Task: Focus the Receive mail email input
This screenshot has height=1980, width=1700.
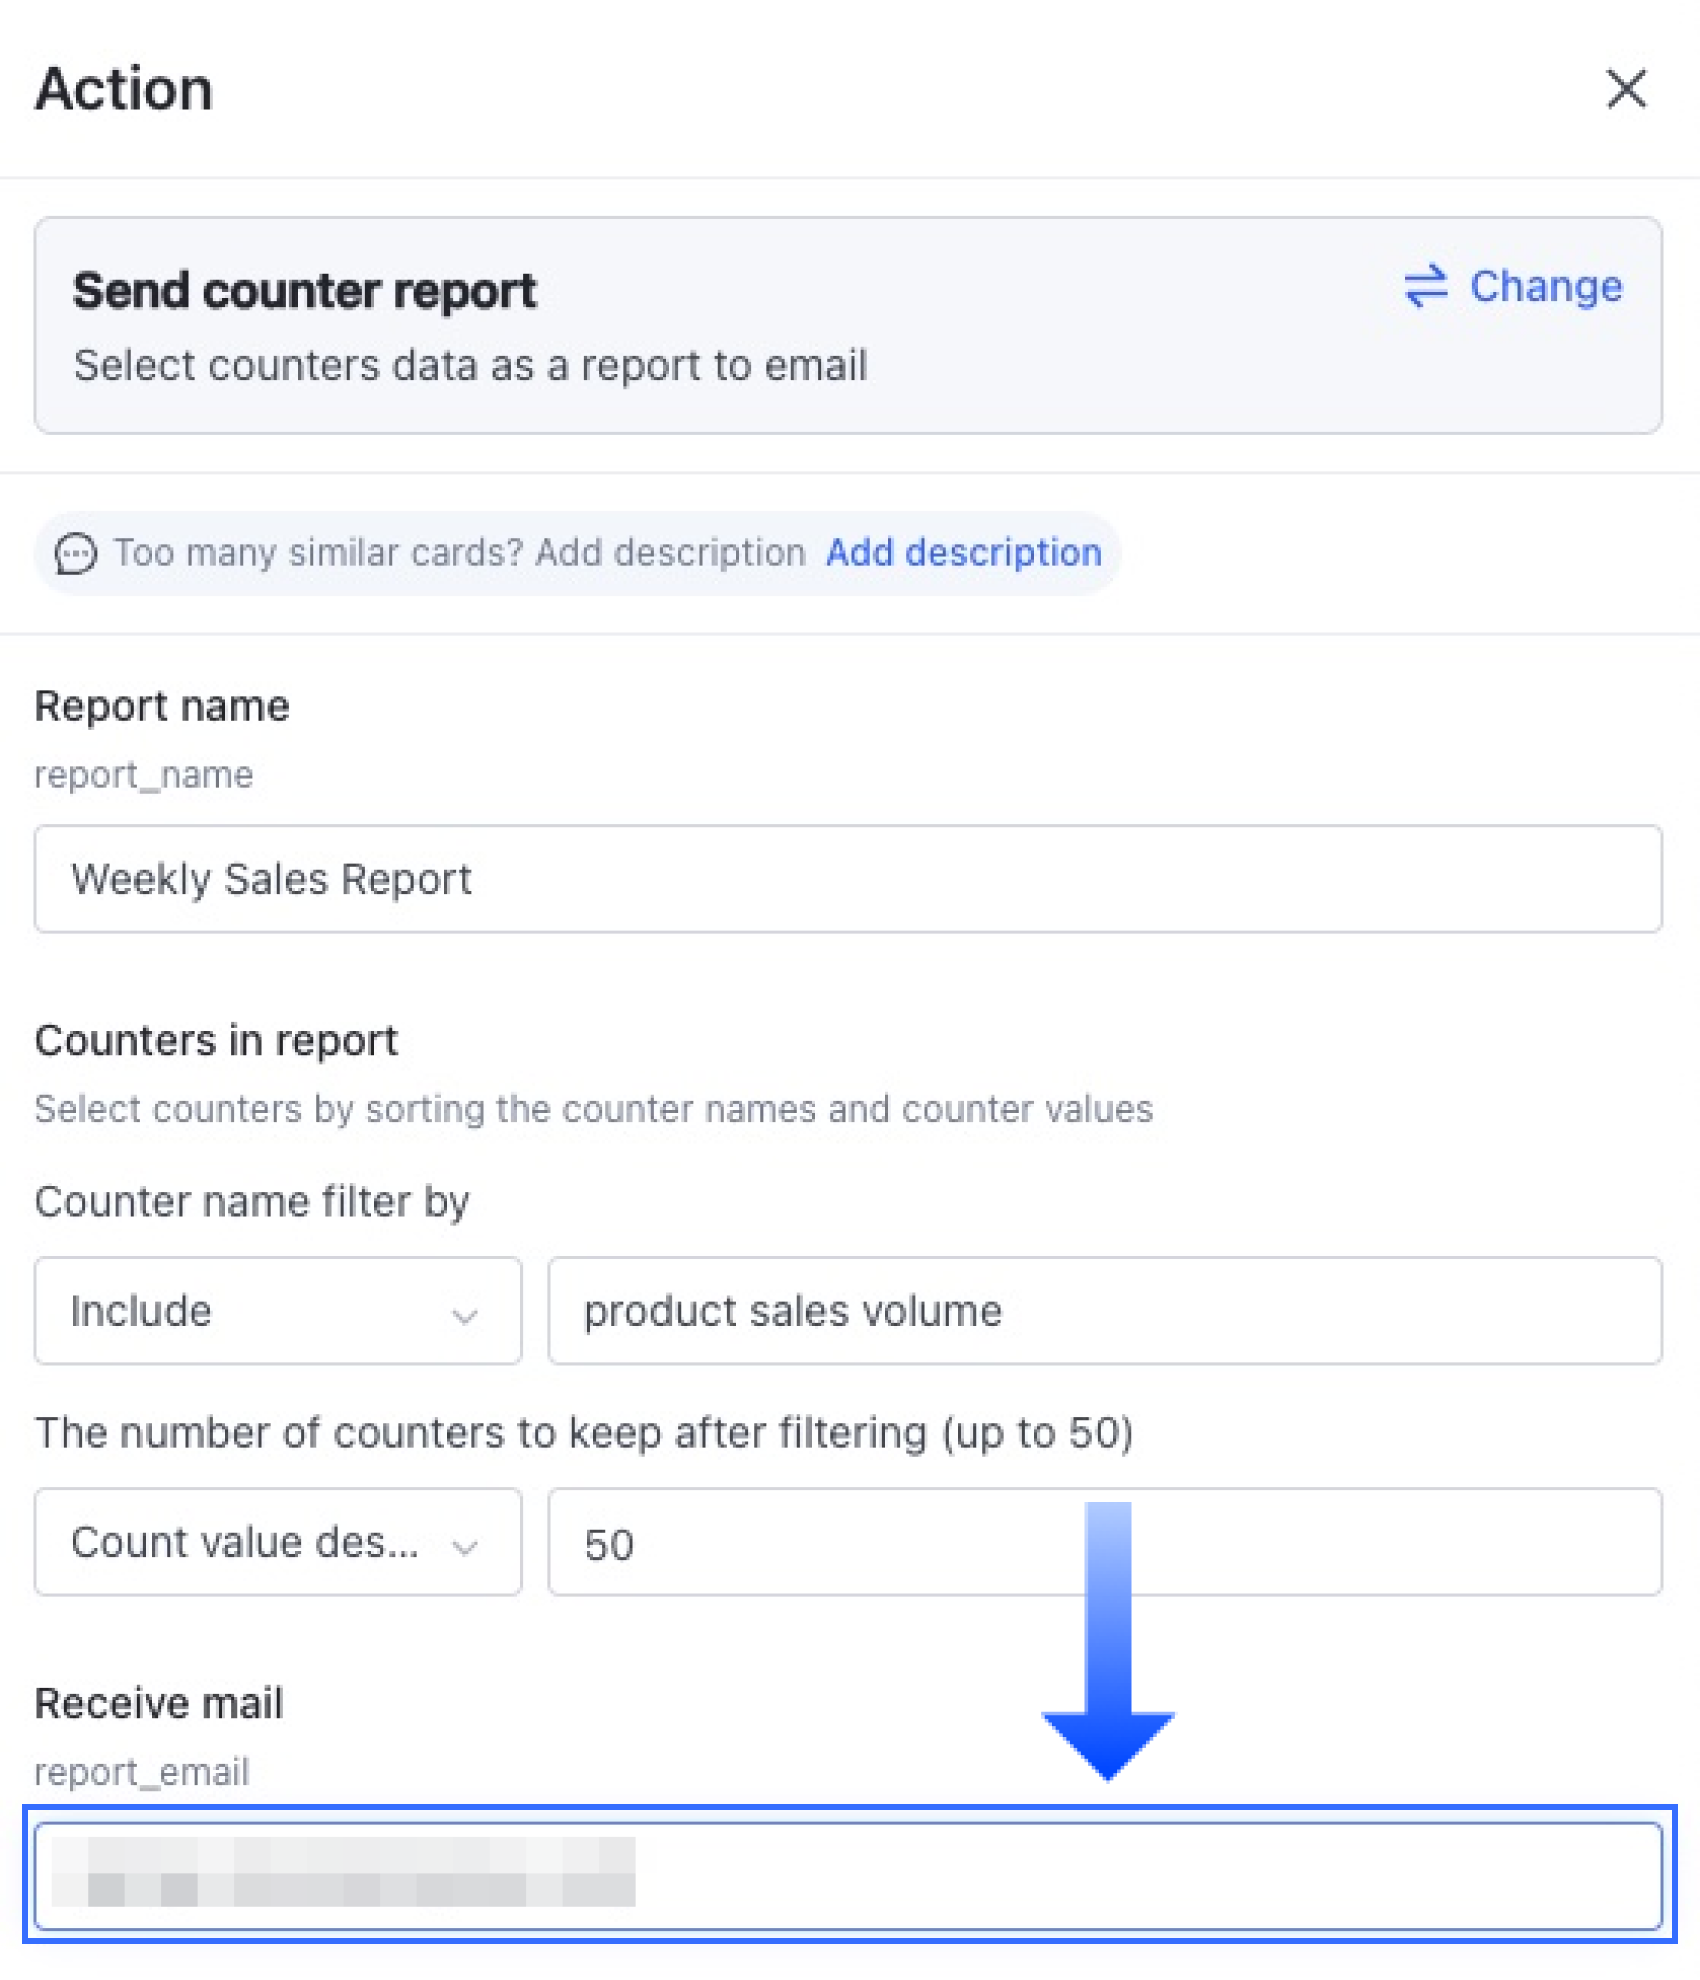Action: coord(848,1876)
